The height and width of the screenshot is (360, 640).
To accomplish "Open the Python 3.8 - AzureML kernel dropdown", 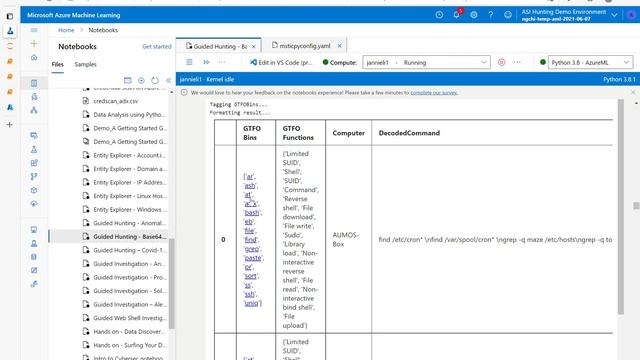I will coord(590,62).
